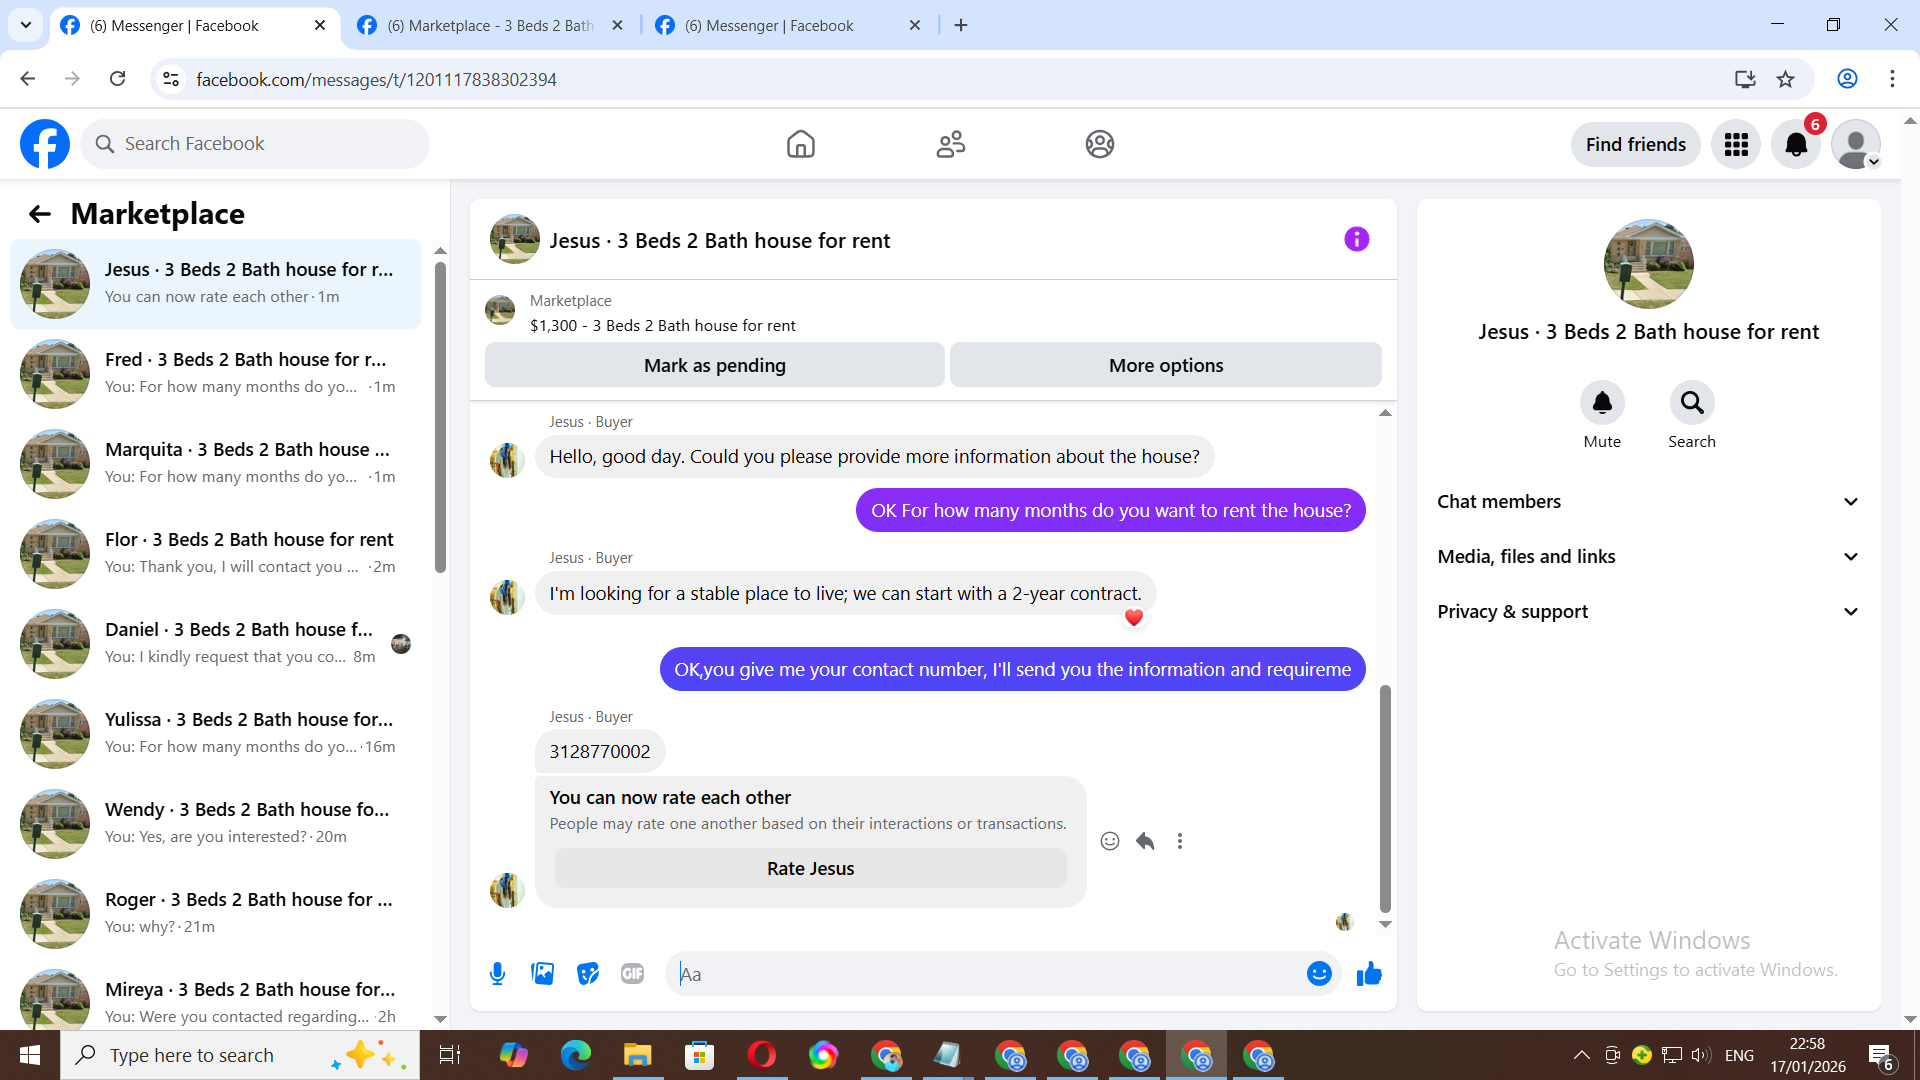Open emoji picker in message box
Viewport: 1920px width, 1080px height.
(x=1319, y=973)
